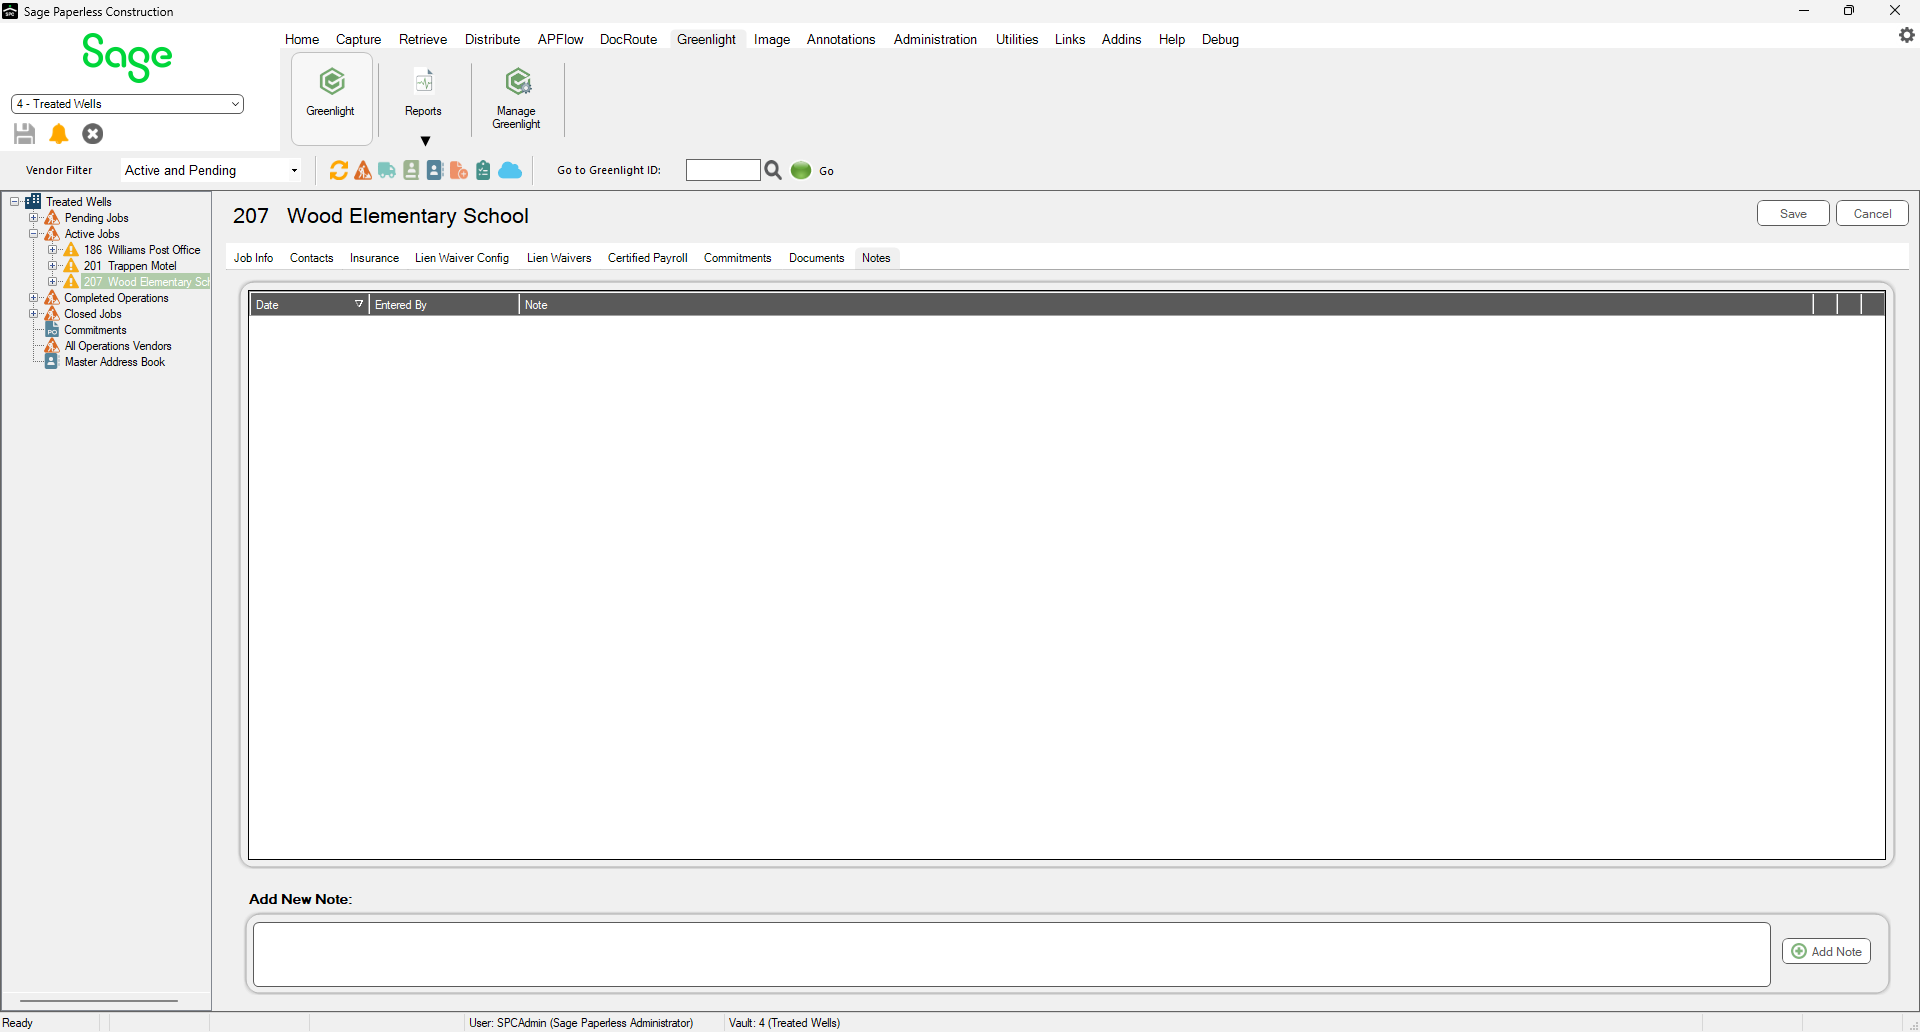Expand the 201 Trappen Motel node
Screen dimensions: 1920x1032
coord(52,265)
